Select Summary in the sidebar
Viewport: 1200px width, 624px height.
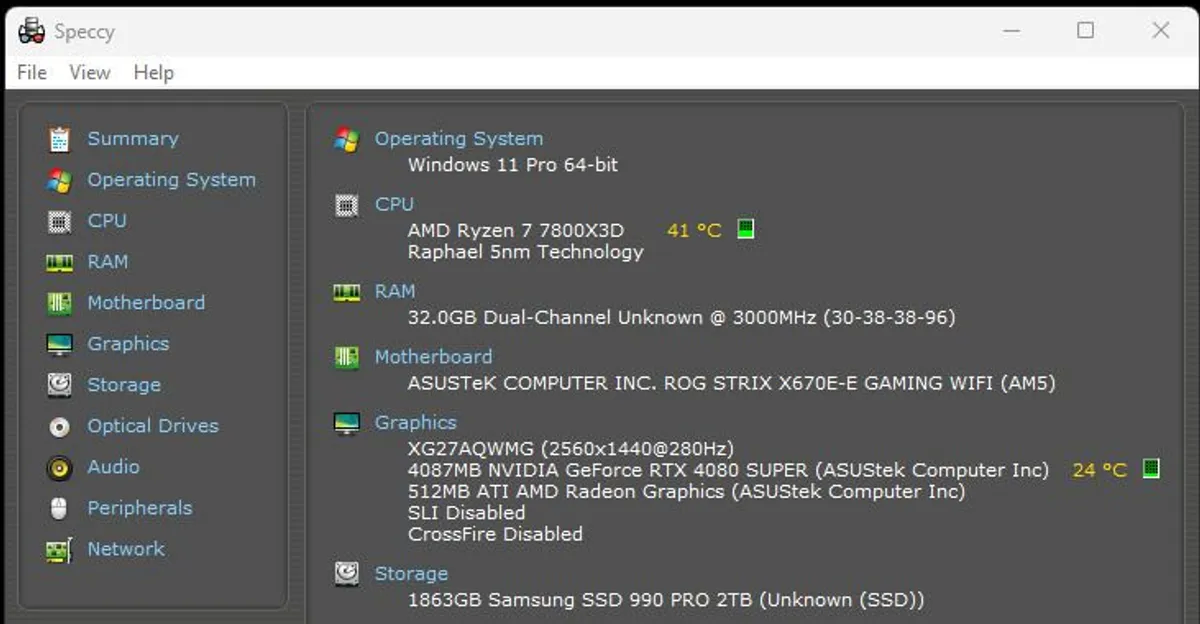(133, 139)
